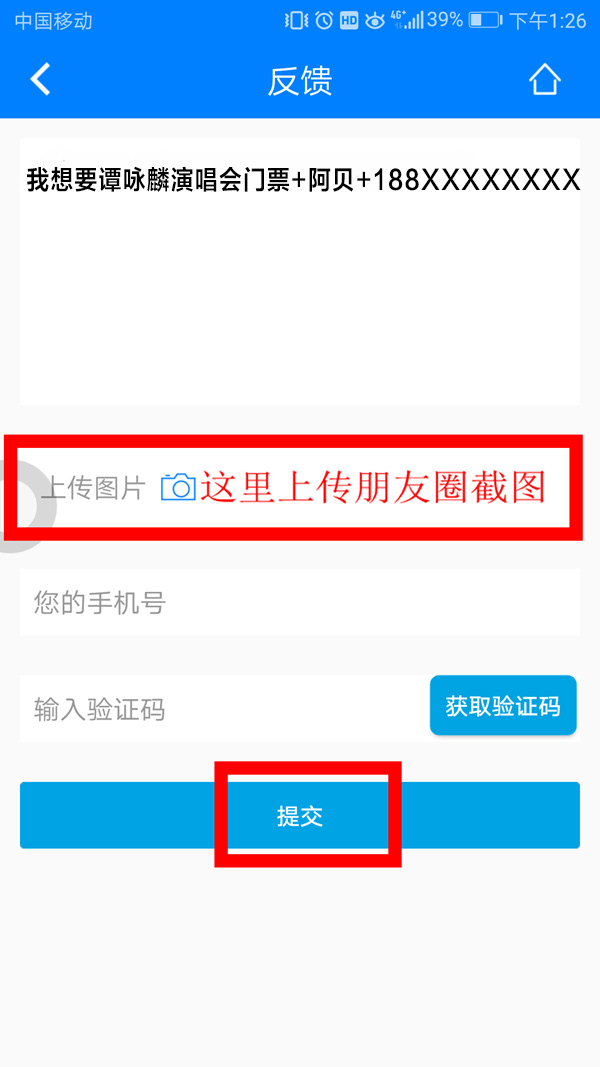The height and width of the screenshot is (1067, 600).
Task: Tap the red 这里上传朋友圈截图 text
Action: [373, 487]
